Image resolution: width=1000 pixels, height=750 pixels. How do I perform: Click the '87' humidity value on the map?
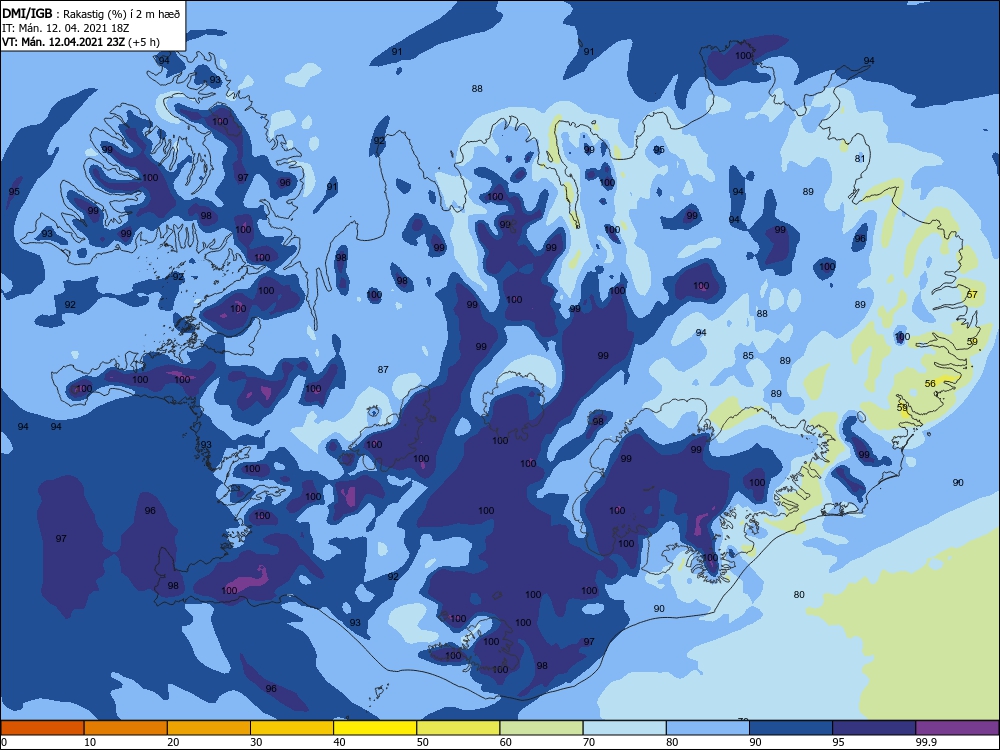(x=383, y=370)
